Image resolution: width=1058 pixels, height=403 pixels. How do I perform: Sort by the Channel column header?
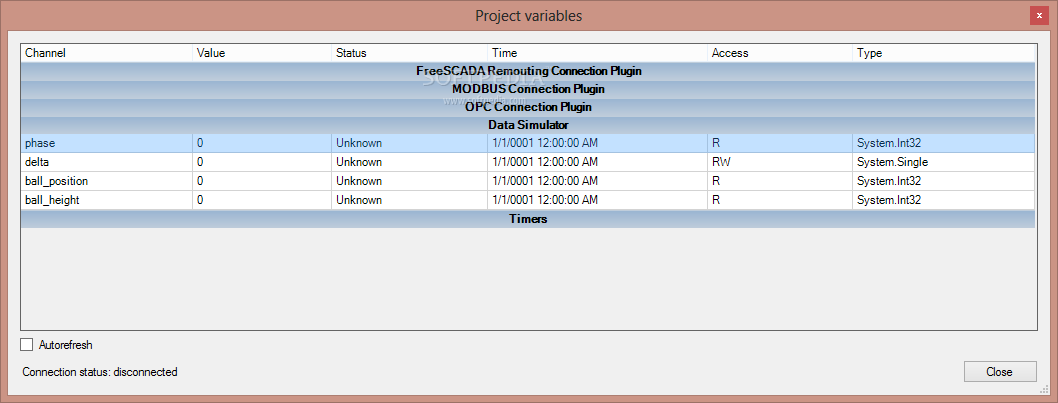pos(107,53)
